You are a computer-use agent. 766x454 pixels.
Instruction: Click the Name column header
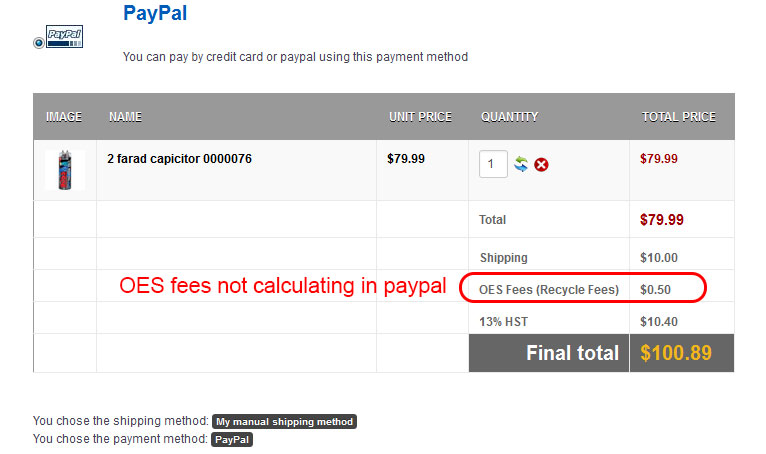point(125,117)
